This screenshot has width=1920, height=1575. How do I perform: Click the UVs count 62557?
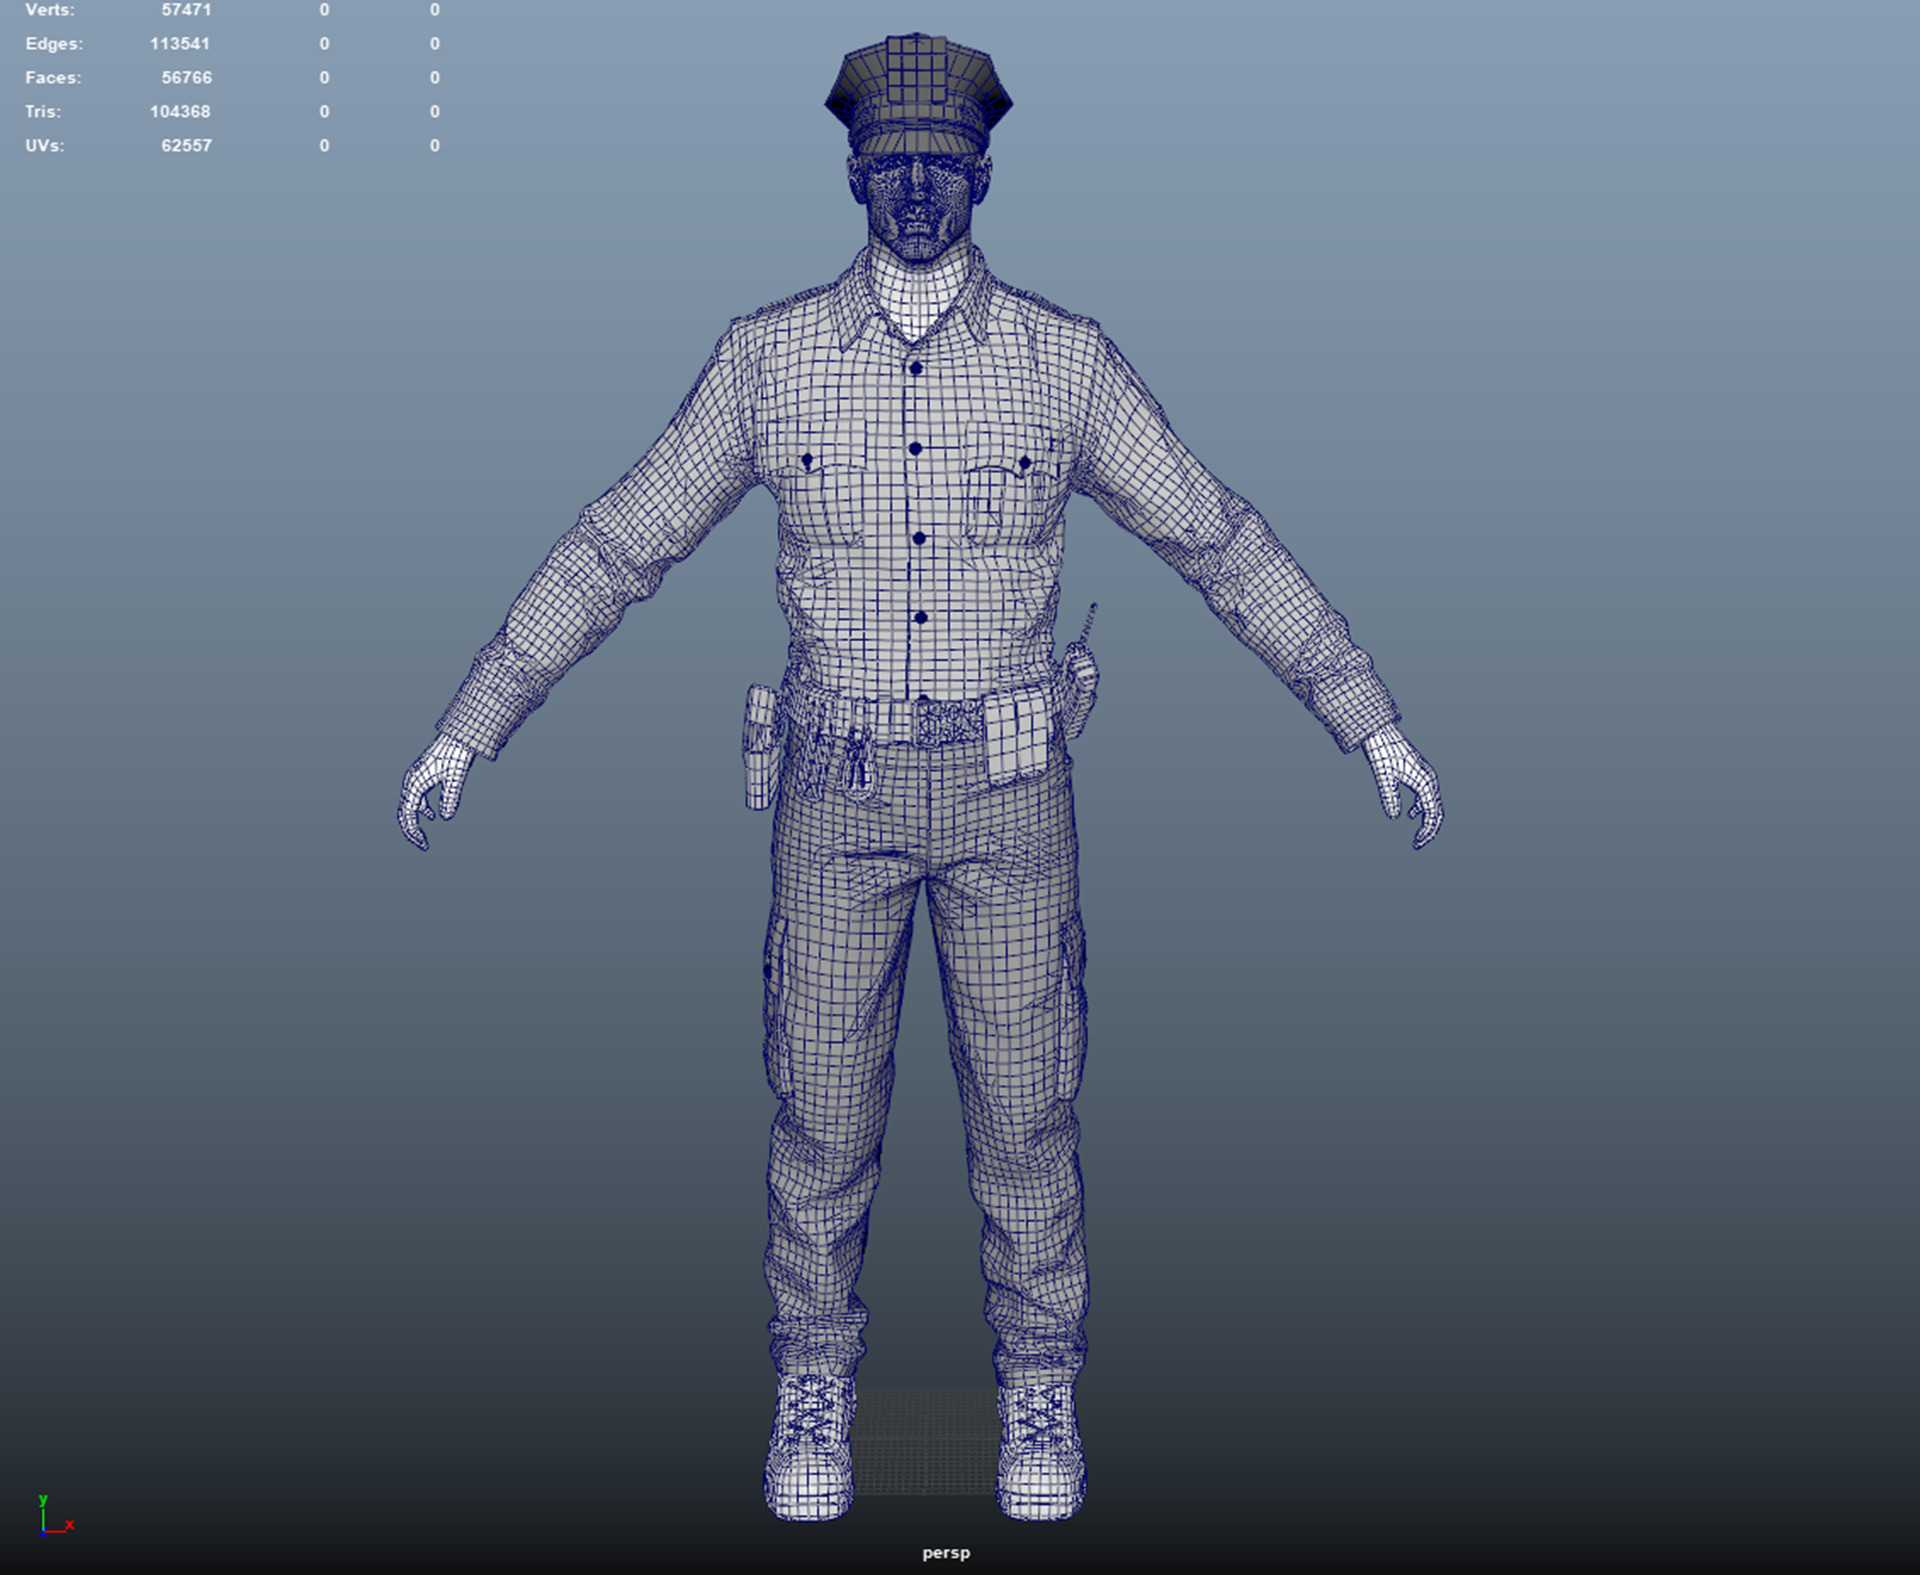coord(187,146)
